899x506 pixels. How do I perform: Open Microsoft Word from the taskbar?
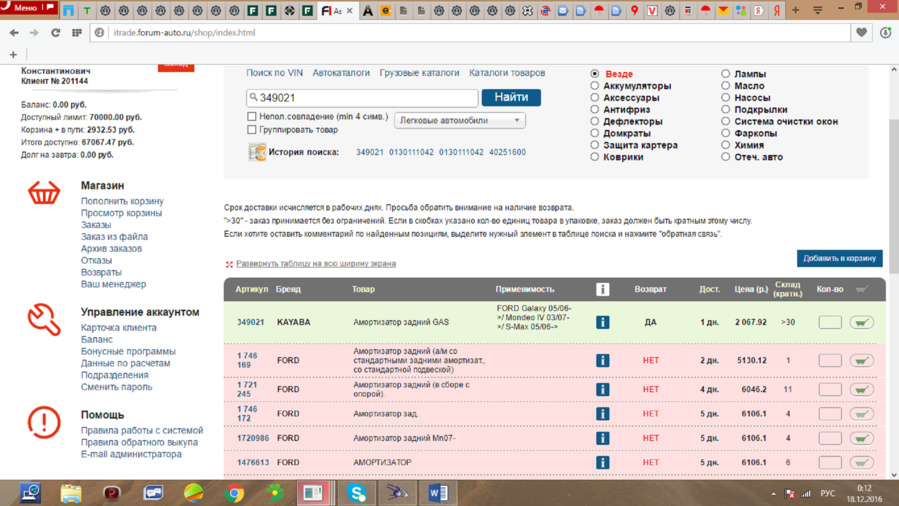pyautogui.click(x=439, y=493)
